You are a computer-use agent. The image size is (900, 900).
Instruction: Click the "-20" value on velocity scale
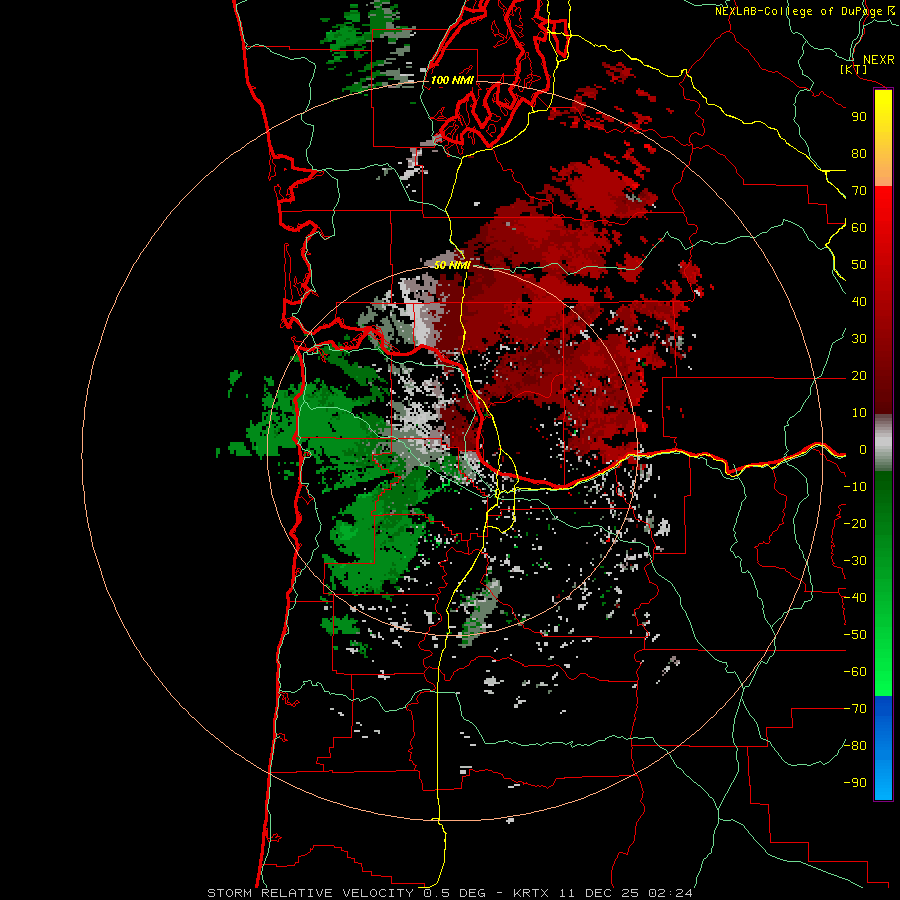click(x=855, y=523)
